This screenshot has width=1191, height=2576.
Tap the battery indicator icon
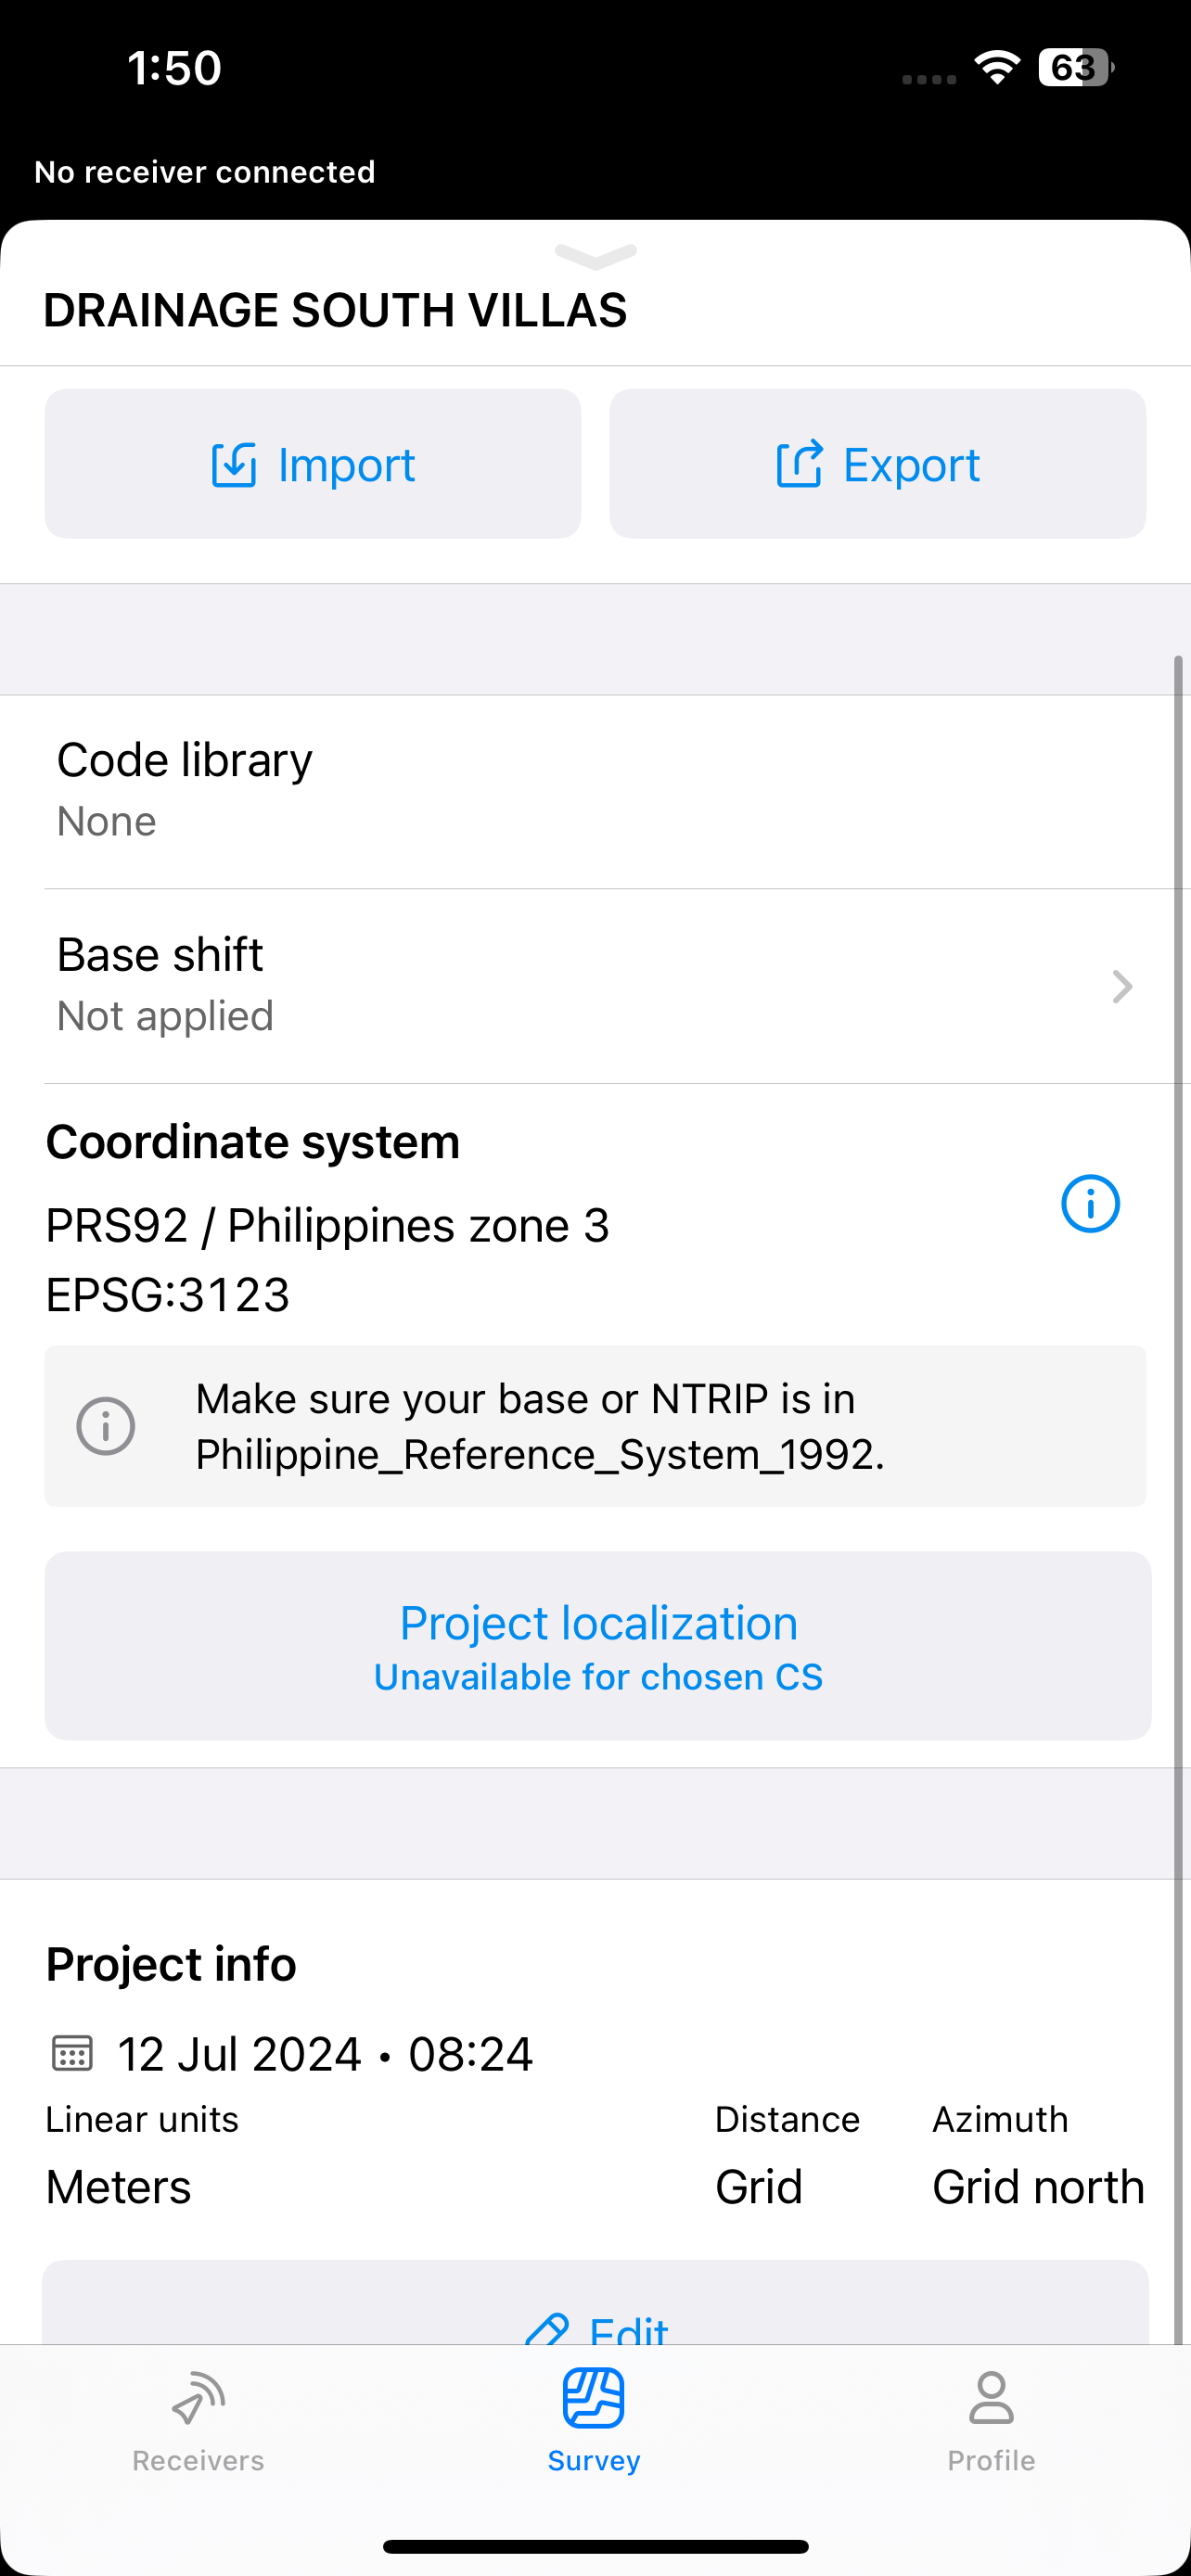(1076, 68)
